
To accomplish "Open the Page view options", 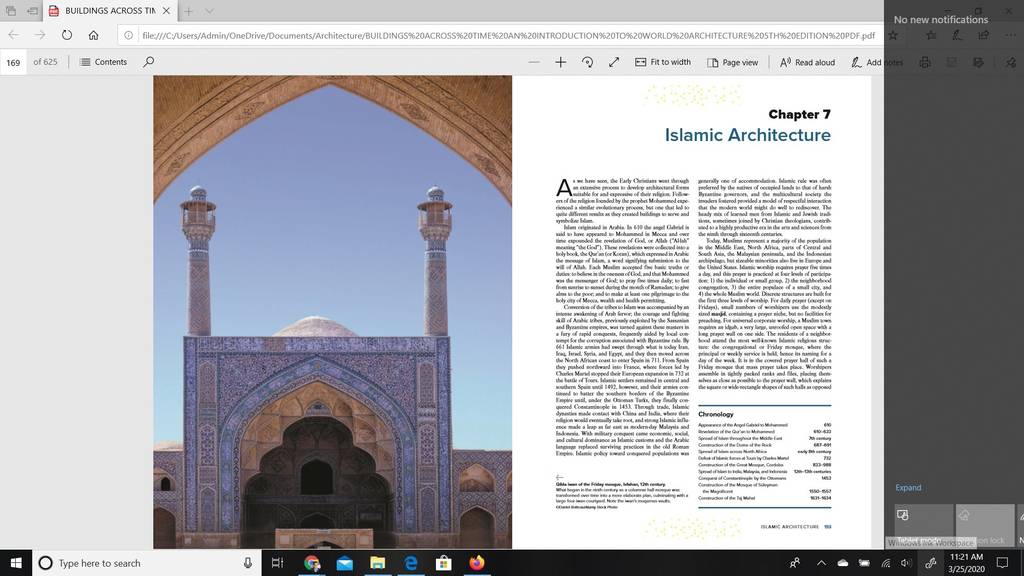I will point(733,62).
